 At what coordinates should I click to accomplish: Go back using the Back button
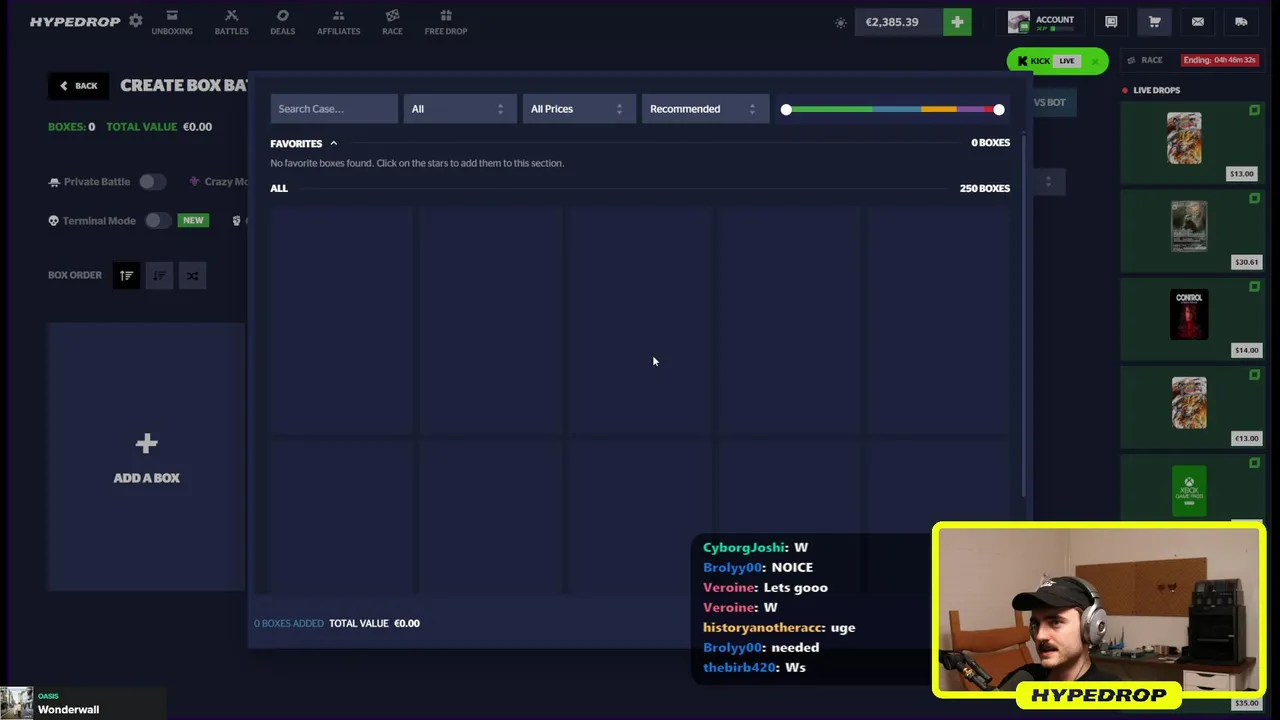pos(78,86)
